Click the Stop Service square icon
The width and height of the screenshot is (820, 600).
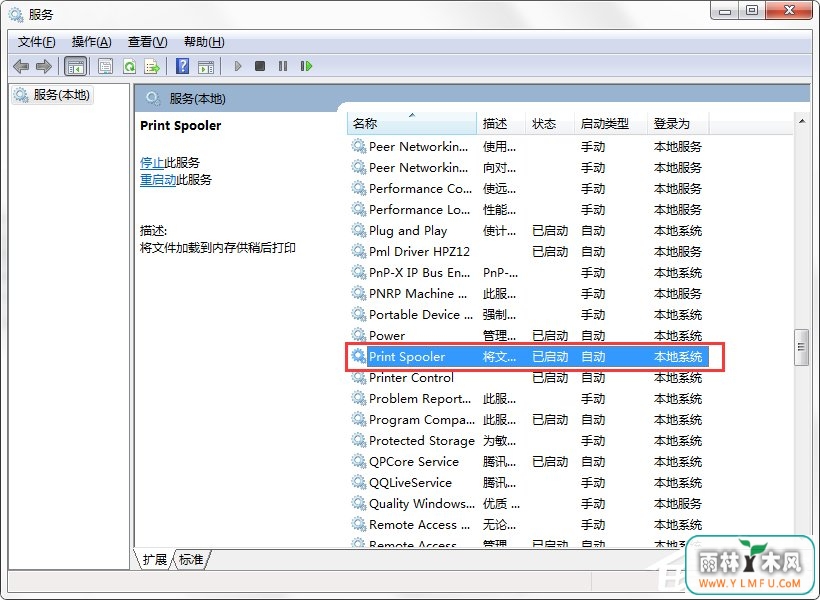260,66
